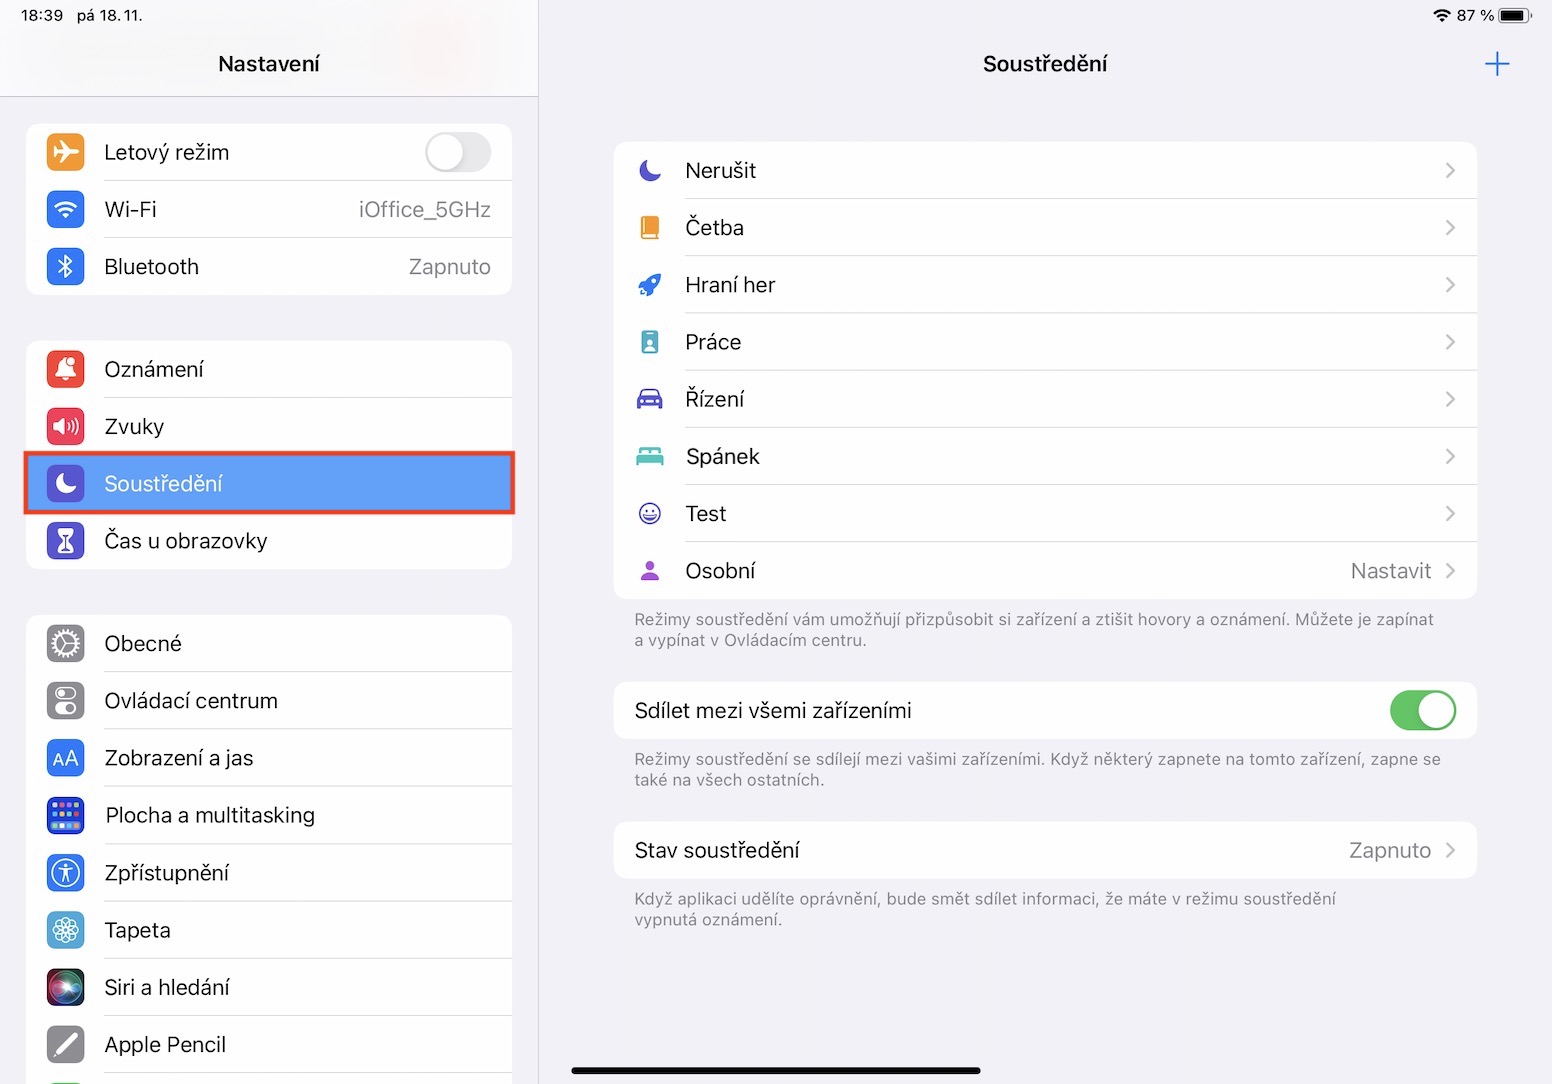
Task: Tap the Hraní her rocket icon
Action: 650,285
